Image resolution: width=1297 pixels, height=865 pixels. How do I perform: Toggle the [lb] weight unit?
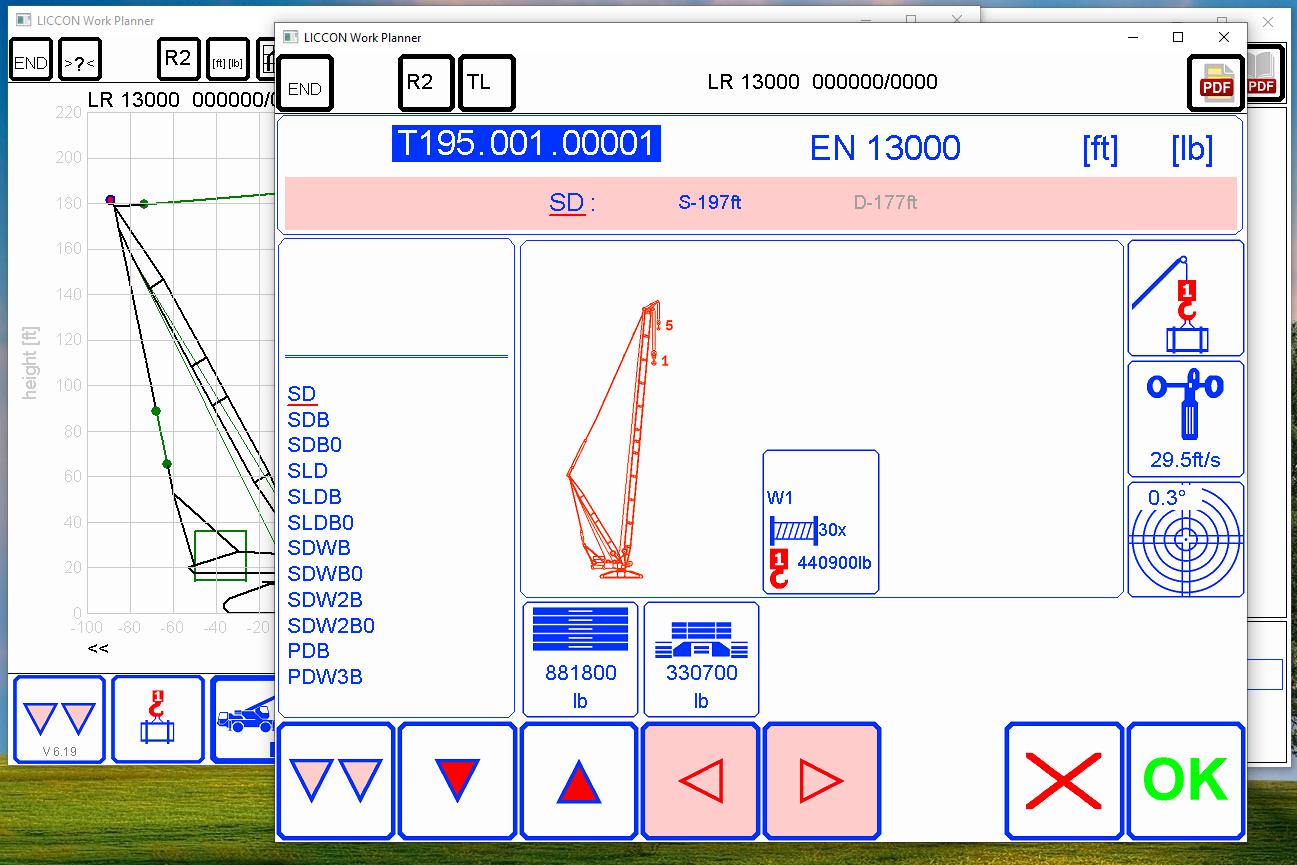(x=1192, y=149)
